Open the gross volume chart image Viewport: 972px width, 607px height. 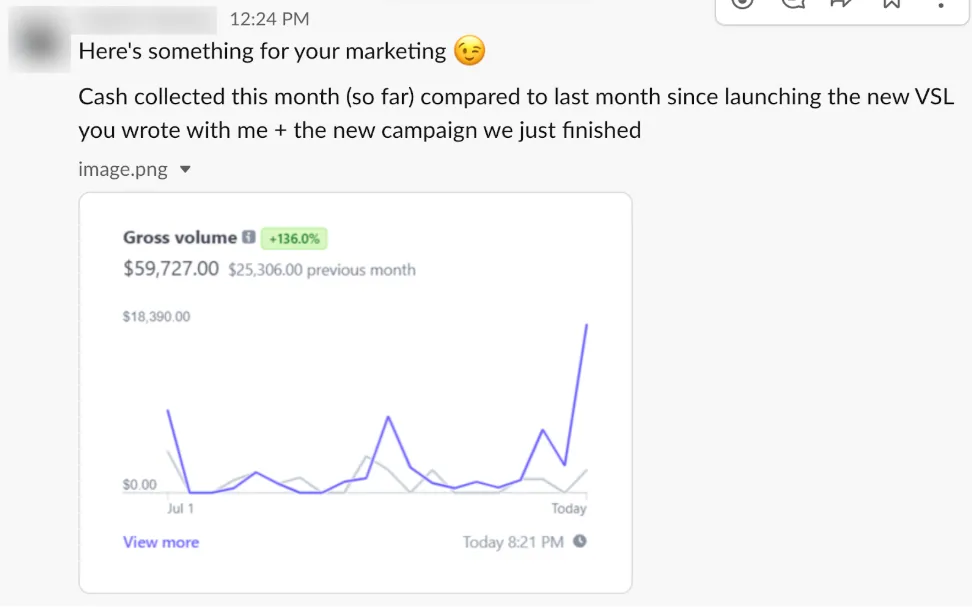pyautogui.click(x=355, y=392)
